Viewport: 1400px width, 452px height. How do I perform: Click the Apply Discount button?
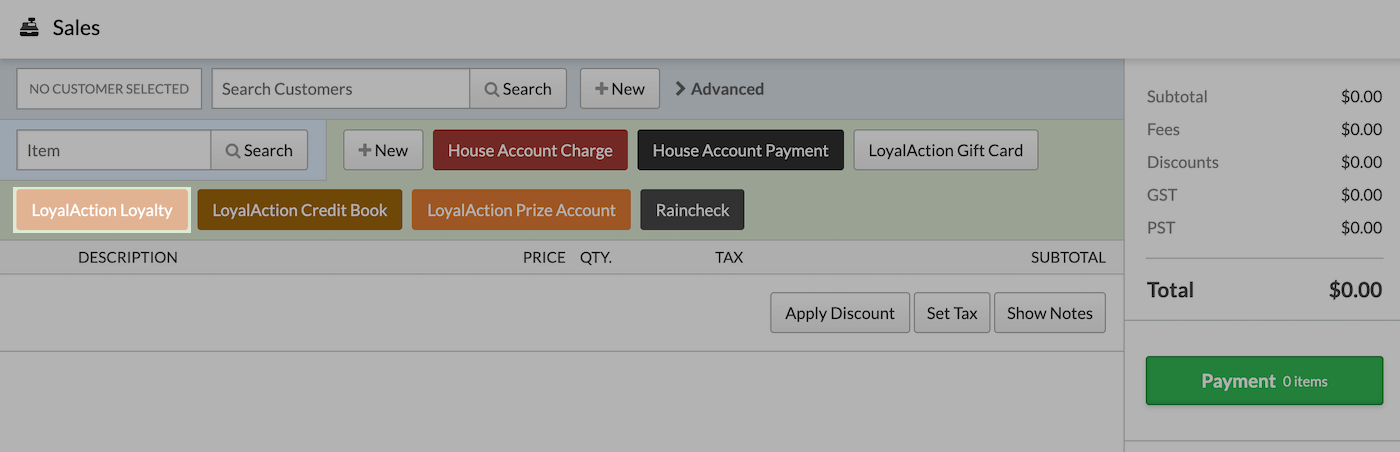point(840,313)
